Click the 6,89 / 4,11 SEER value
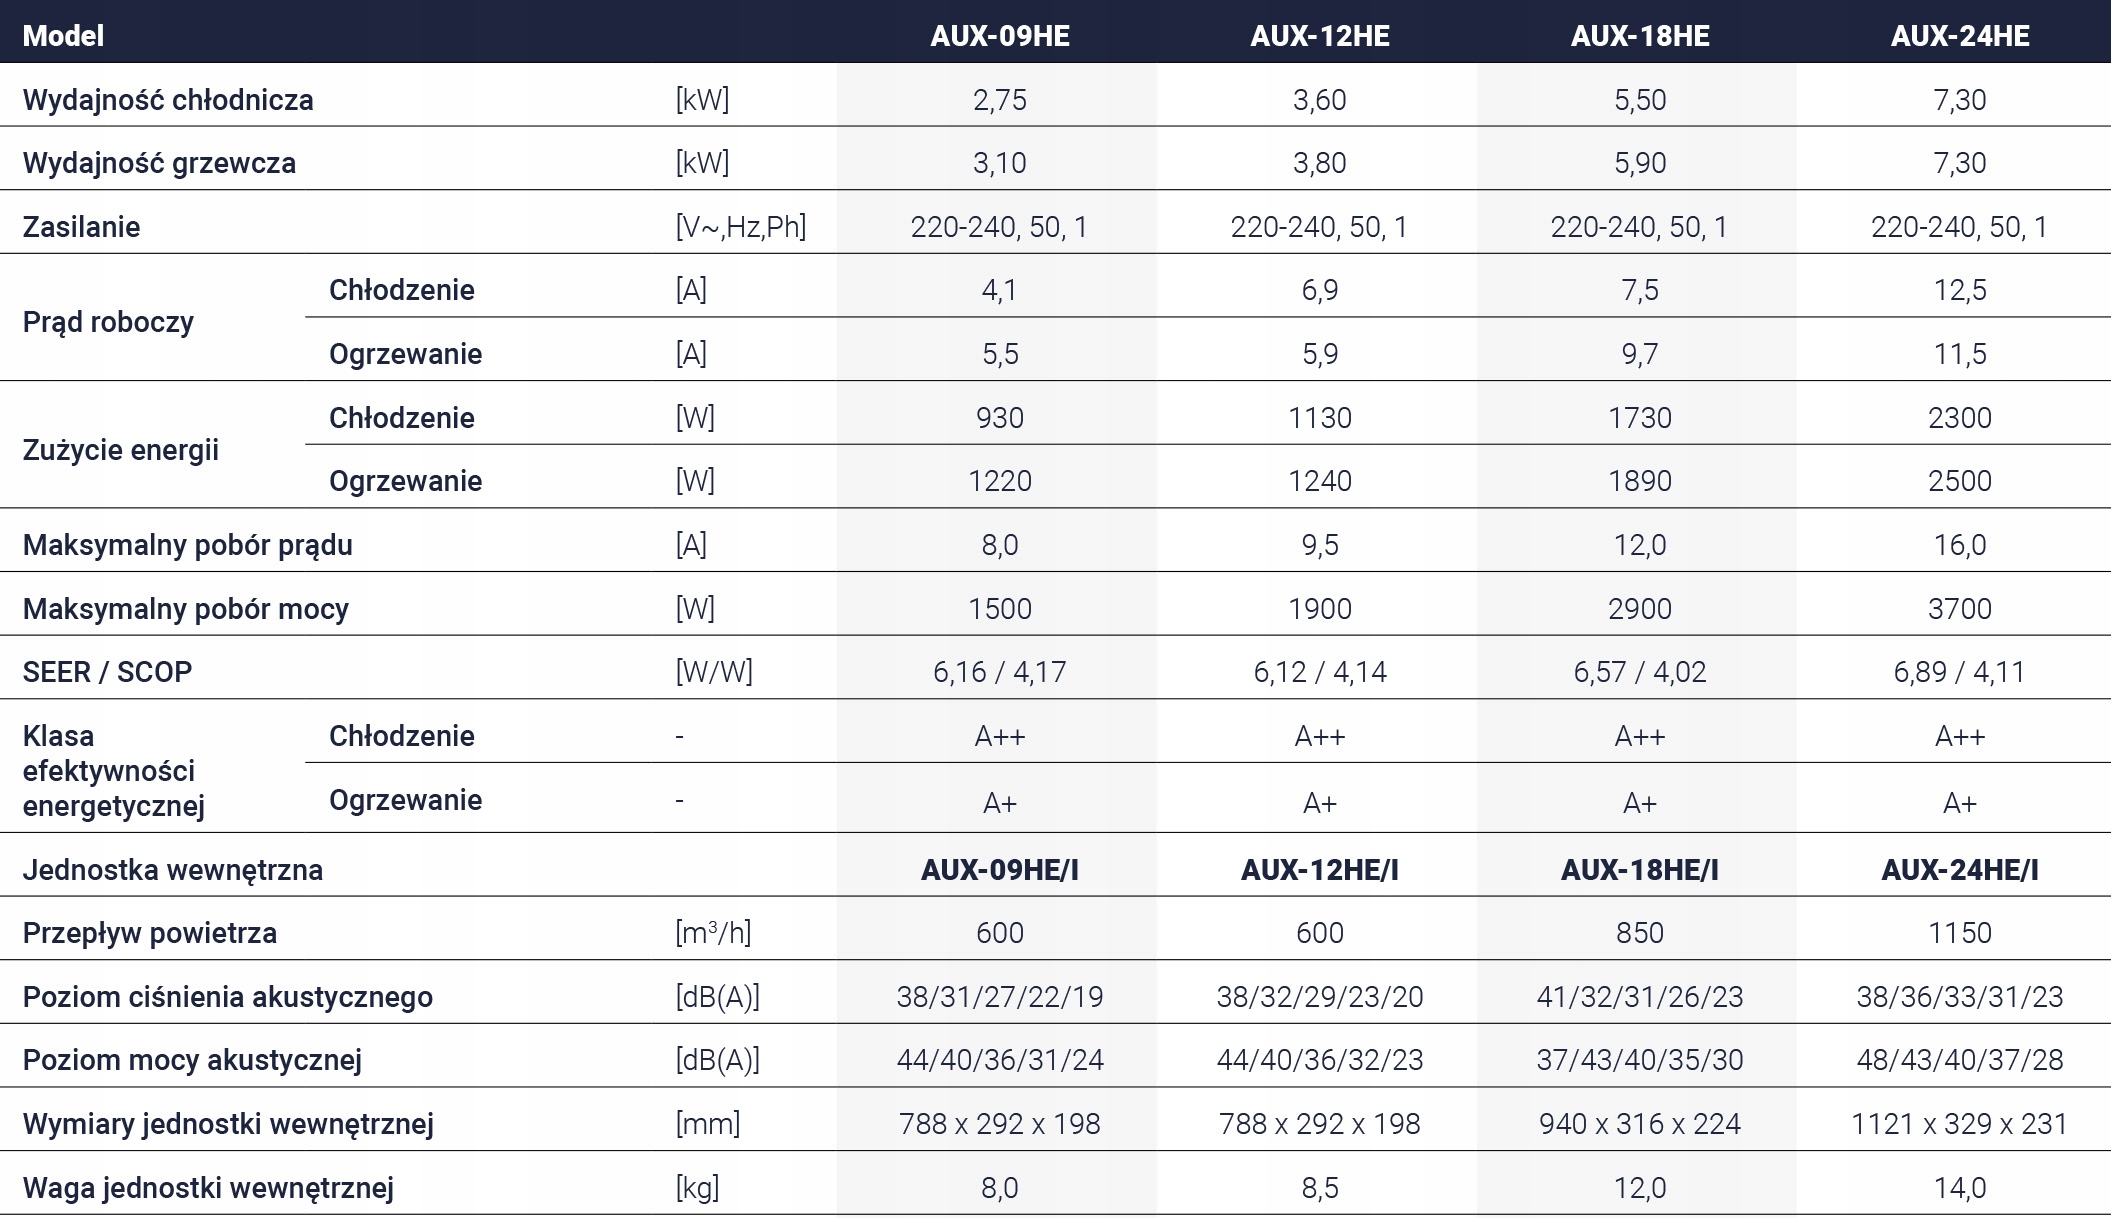This screenshot has height=1218, width=2111. [x=1960, y=672]
